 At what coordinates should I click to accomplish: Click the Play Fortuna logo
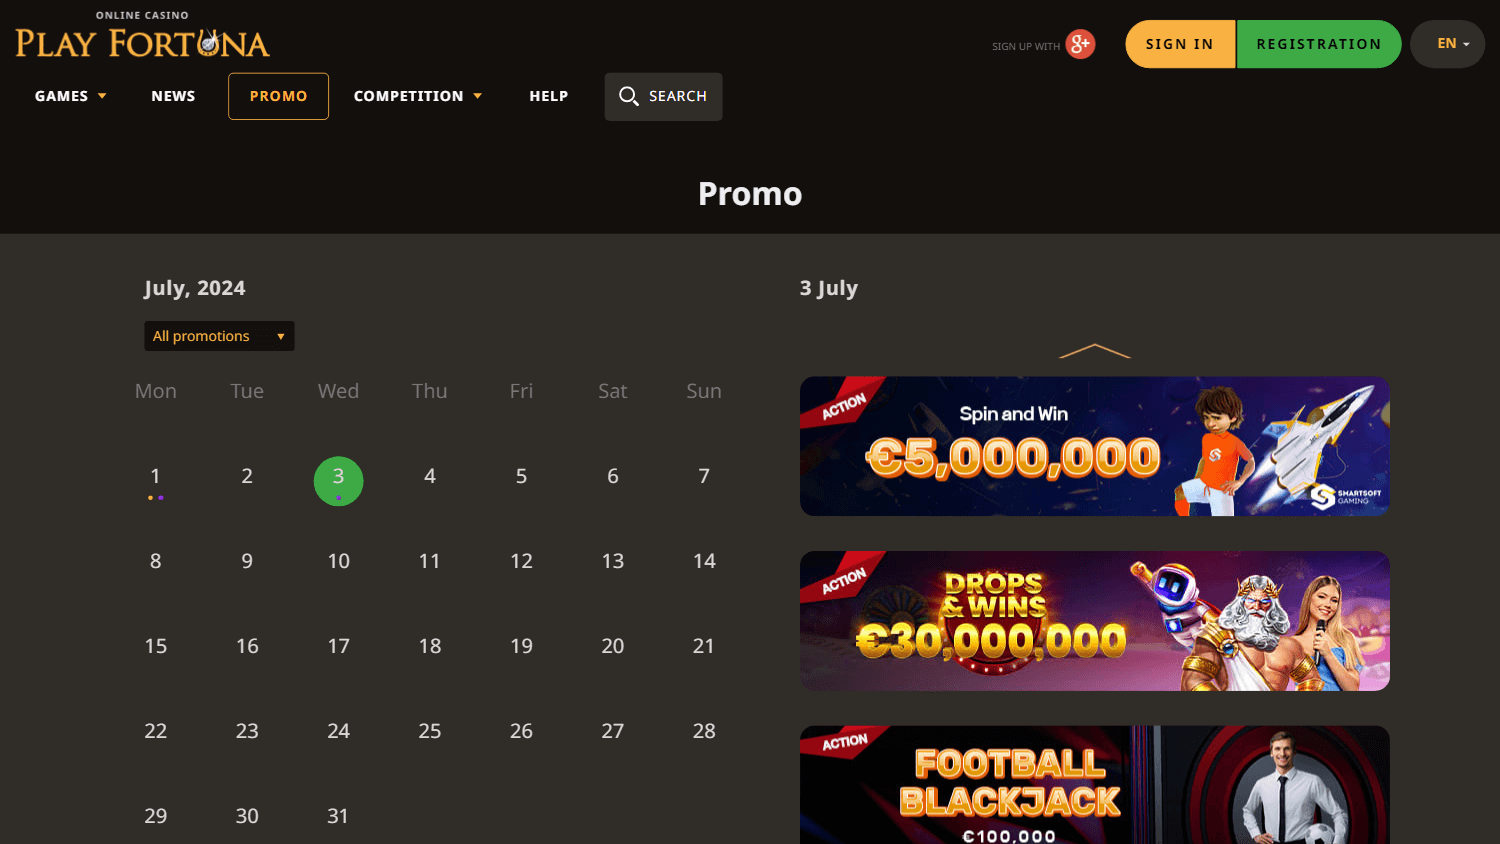click(x=142, y=42)
